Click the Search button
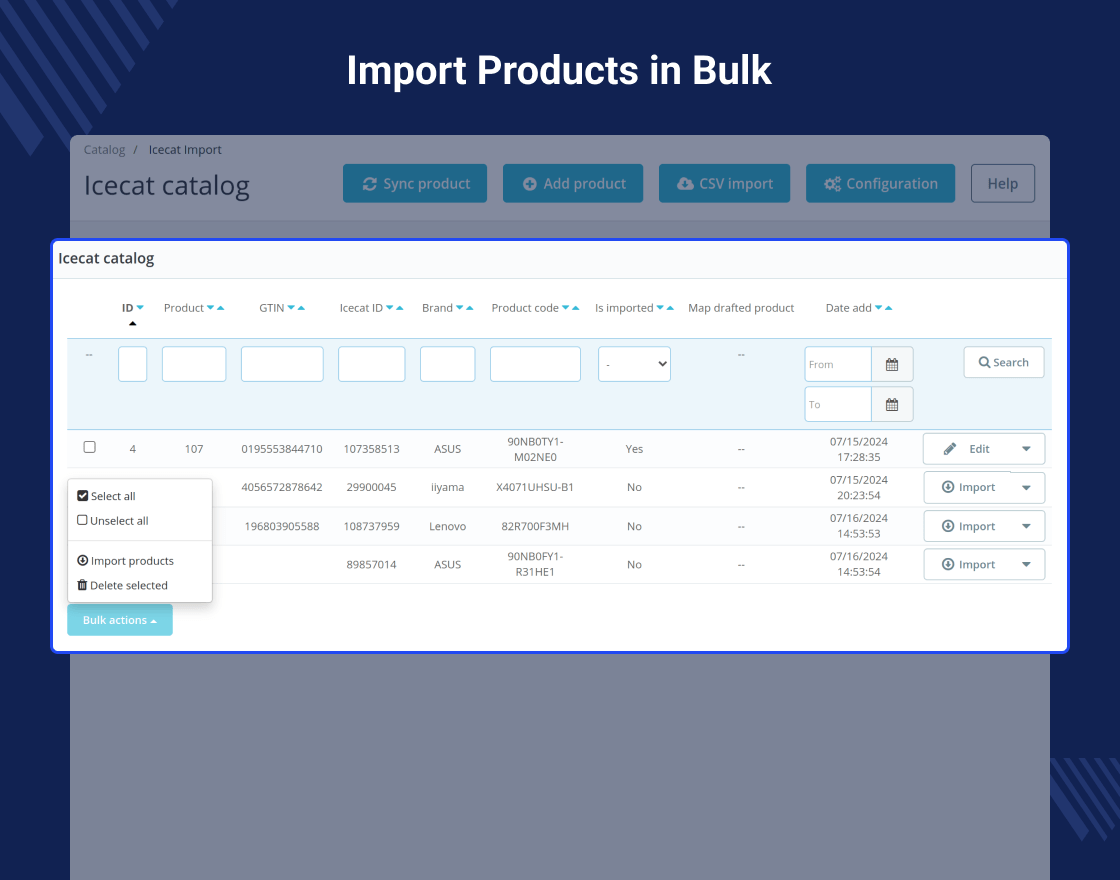1120x880 pixels. [1004, 362]
